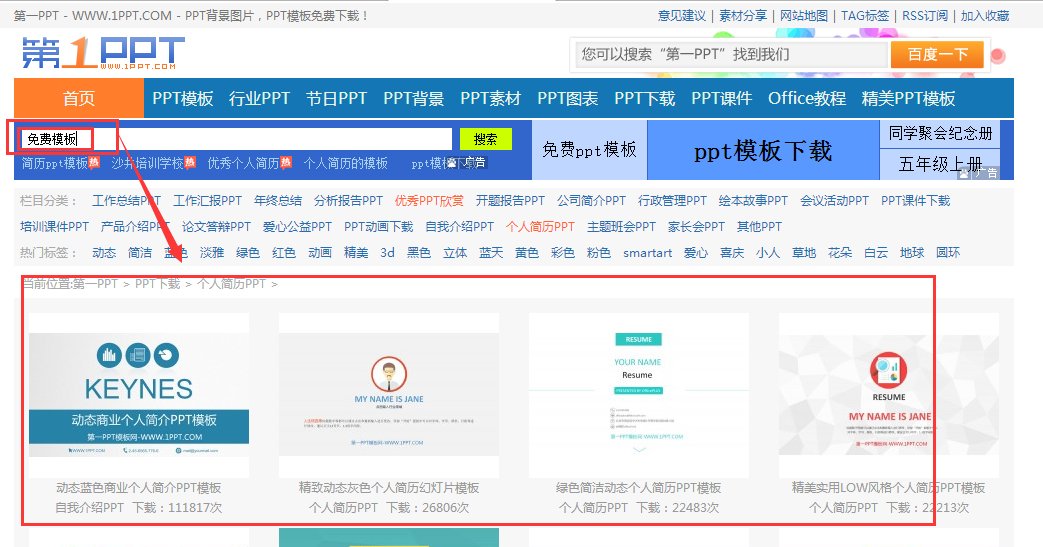This screenshot has width=1043, height=547.
Task: Click the 简历ppt模板 hot search link
Action: [55, 163]
